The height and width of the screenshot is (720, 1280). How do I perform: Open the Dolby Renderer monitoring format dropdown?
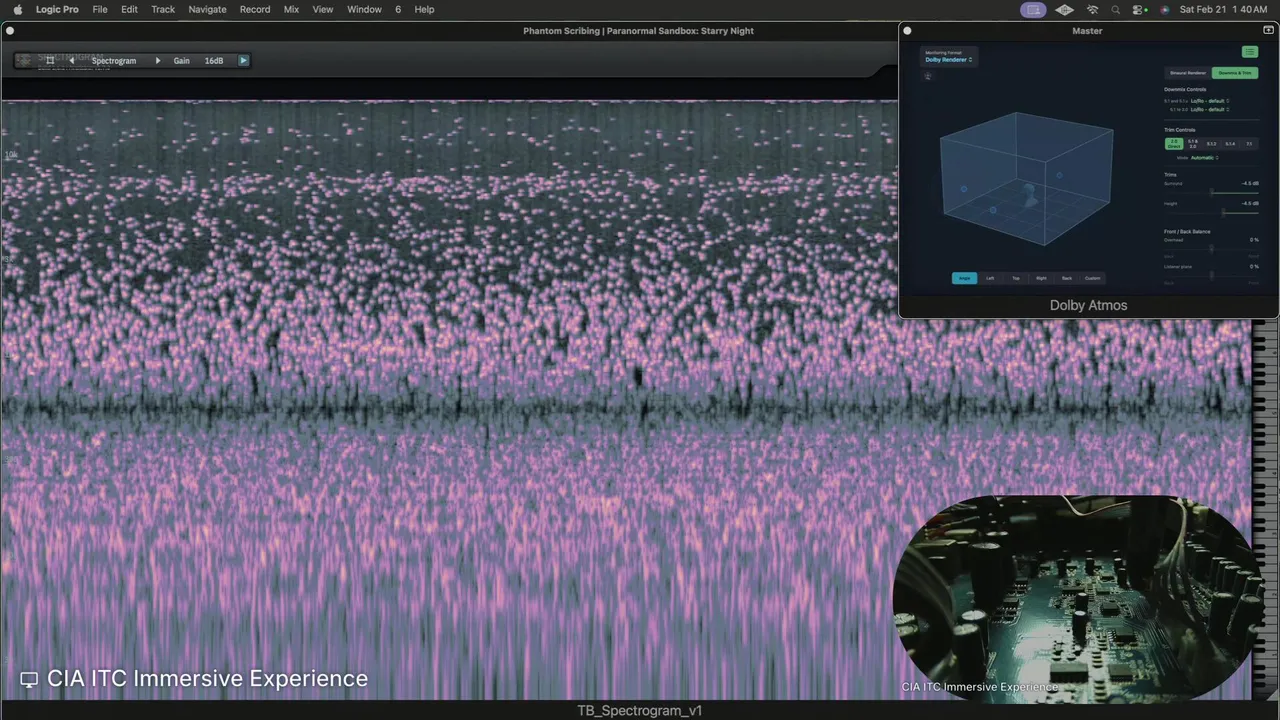(x=949, y=60)
